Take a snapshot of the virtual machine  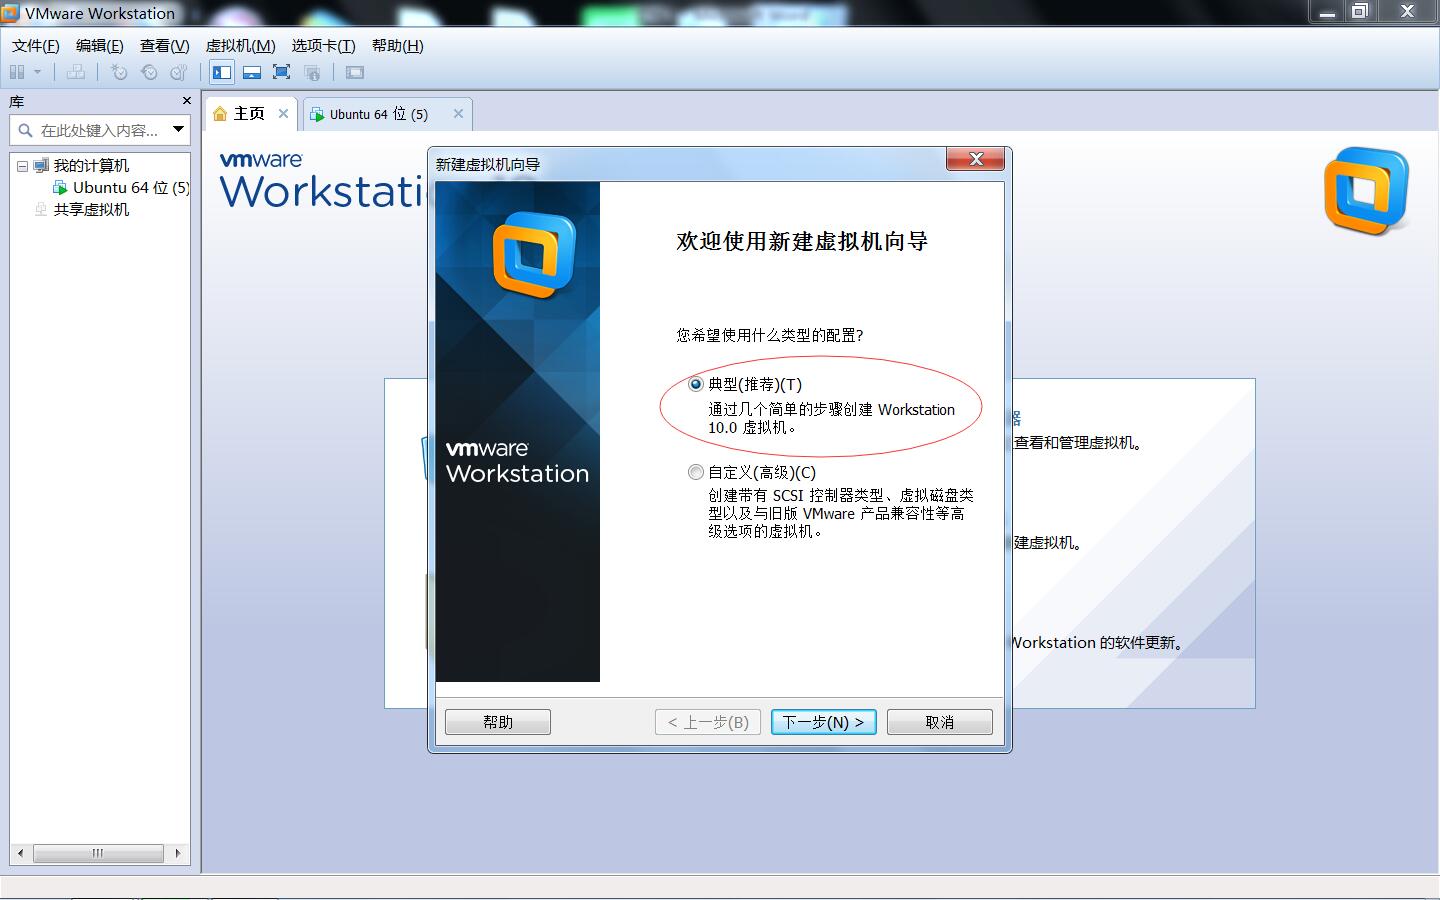tap(118, 71)
